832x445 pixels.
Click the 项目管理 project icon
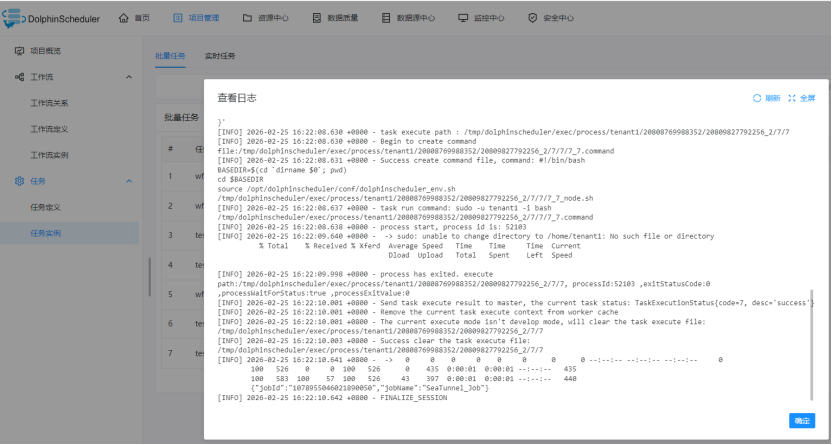click(x=178, y=18)
